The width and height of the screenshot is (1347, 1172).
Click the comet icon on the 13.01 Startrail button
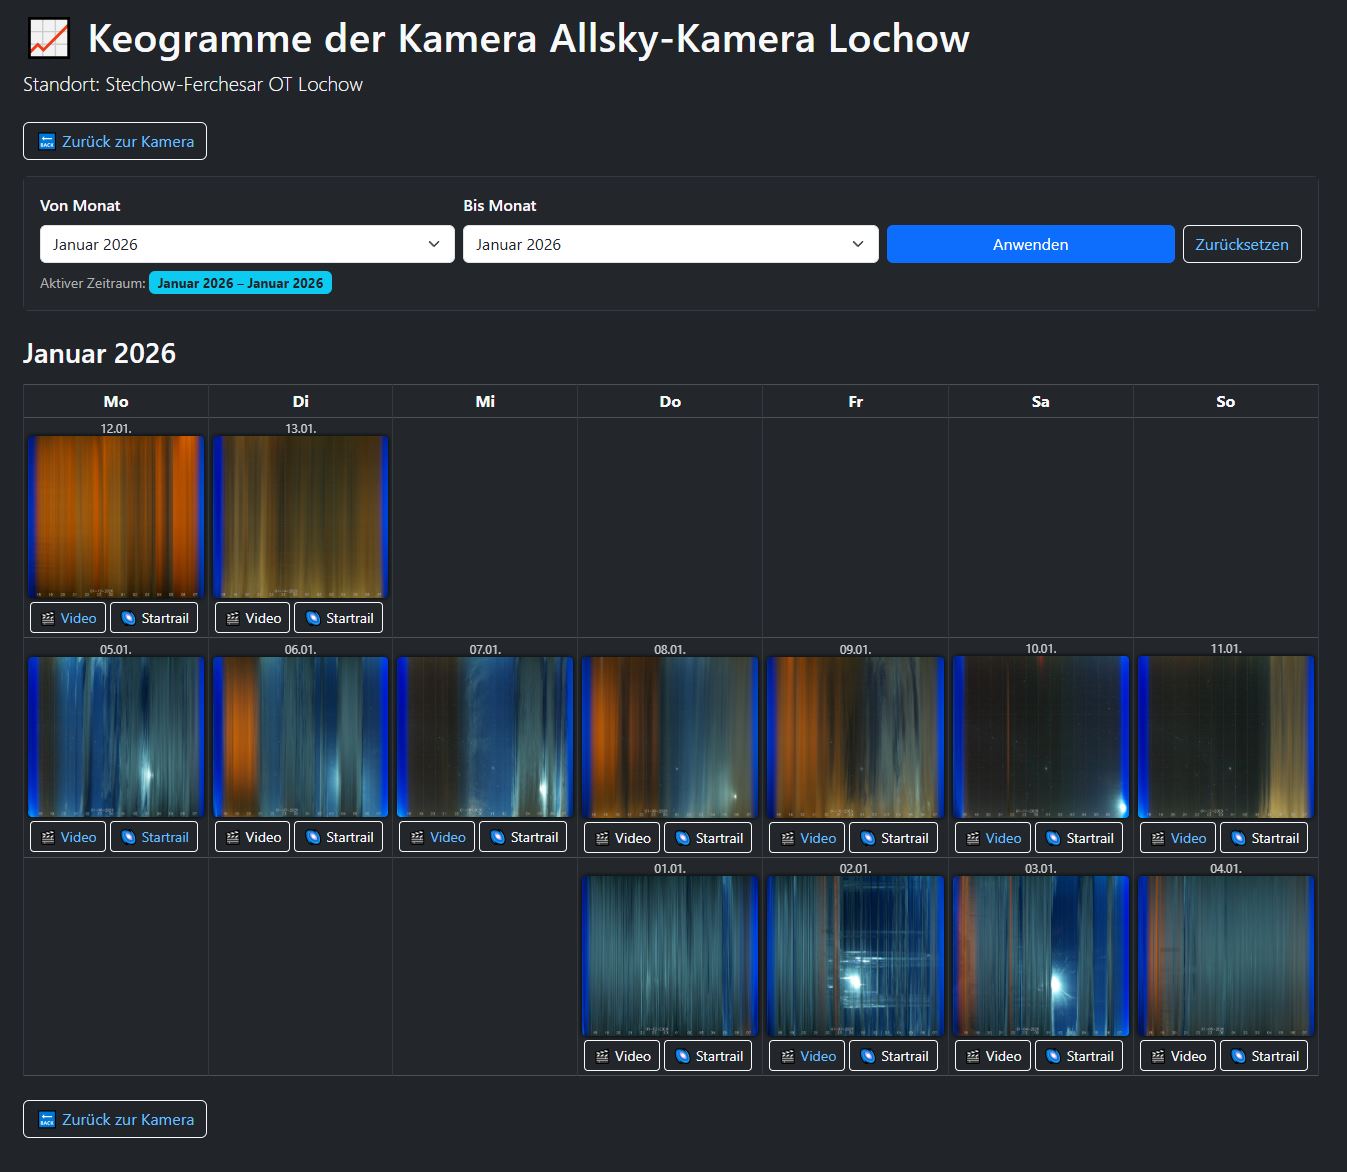pyautogui.click(x=315, y=617)
